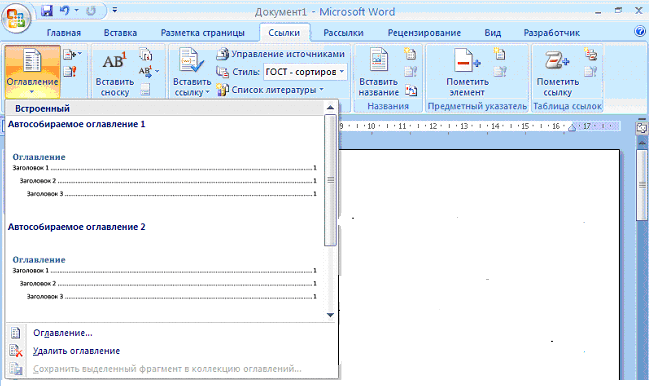Click gallery scroll up arrow
This screenshot has height=386, width=653.
(330, 107)
